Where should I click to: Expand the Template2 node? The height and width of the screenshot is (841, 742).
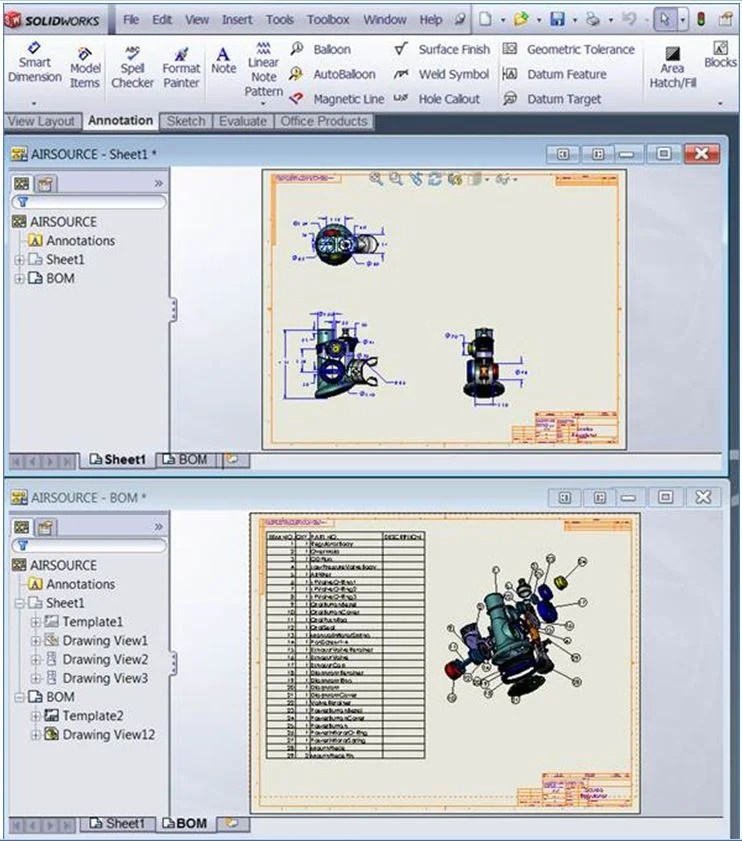click(x=35, y=716)
